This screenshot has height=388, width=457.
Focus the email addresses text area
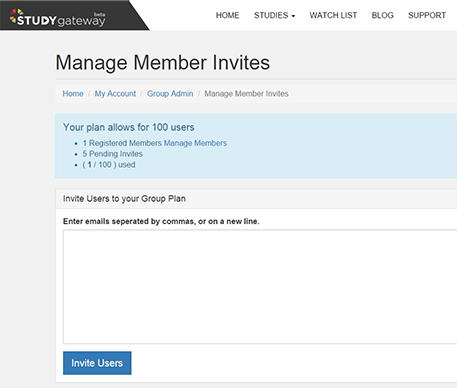tap(260, 287)
